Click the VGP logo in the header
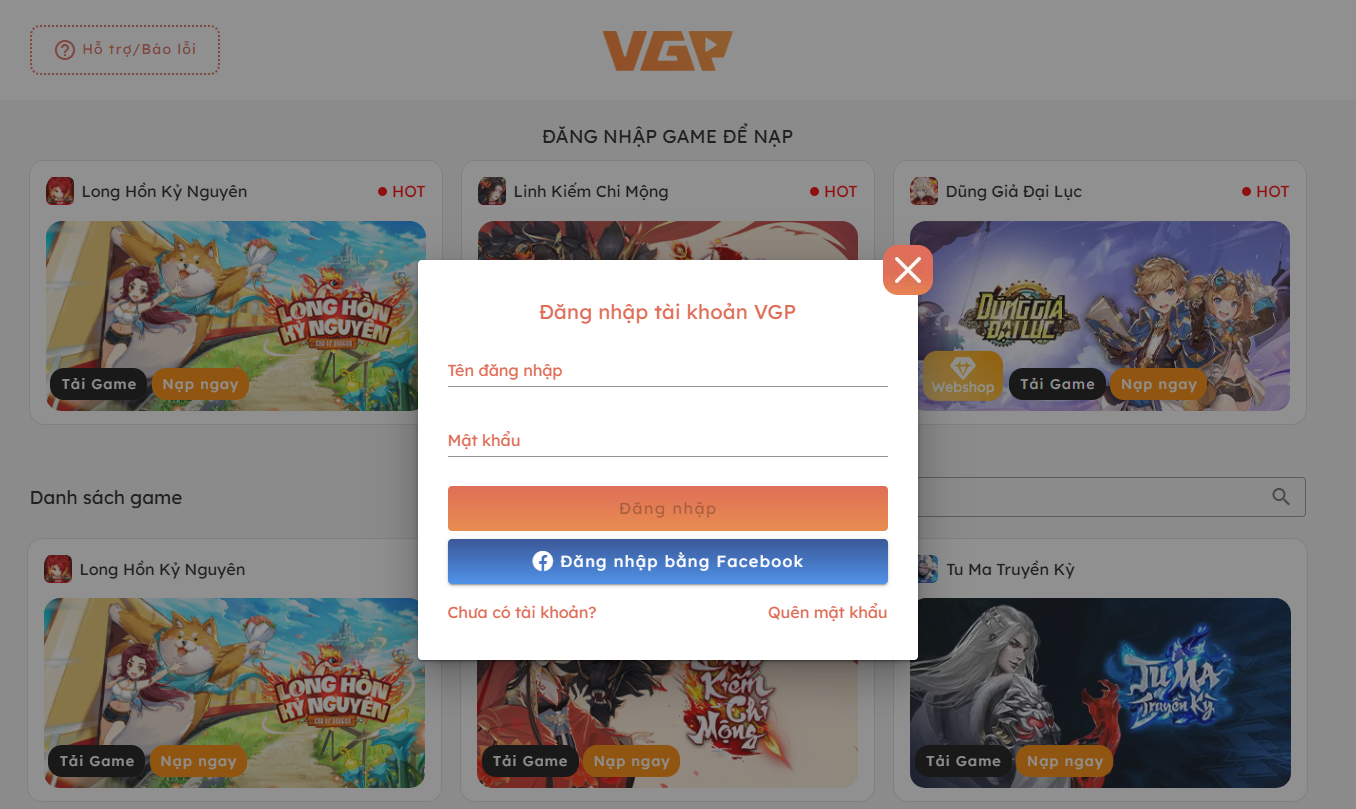1356x809 pixels. point(667,51)
